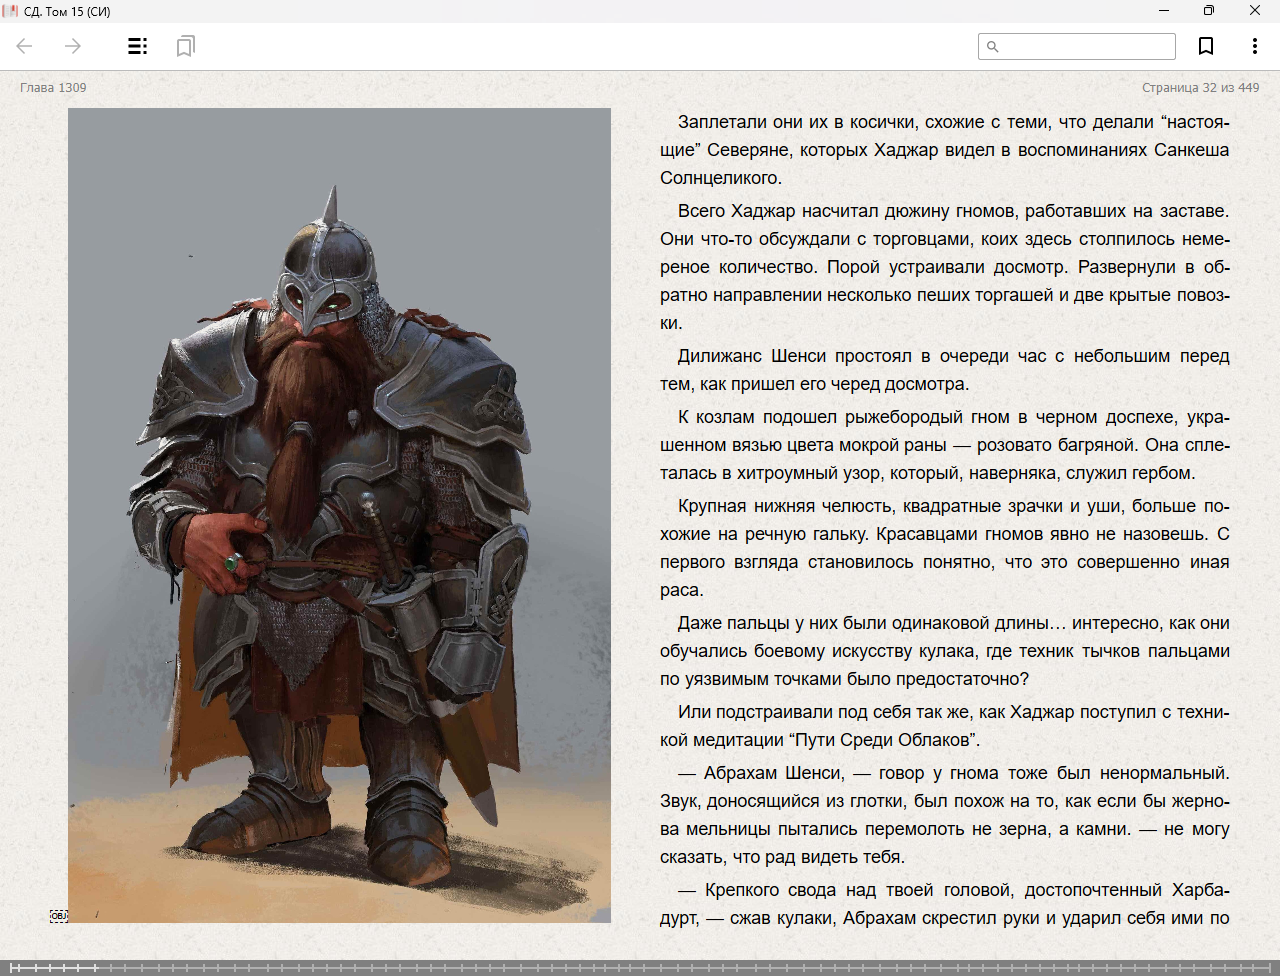This screenshot has width=1280, height=976.
Task: Click the dwarf warrior illustration
Action: point(339,515)
